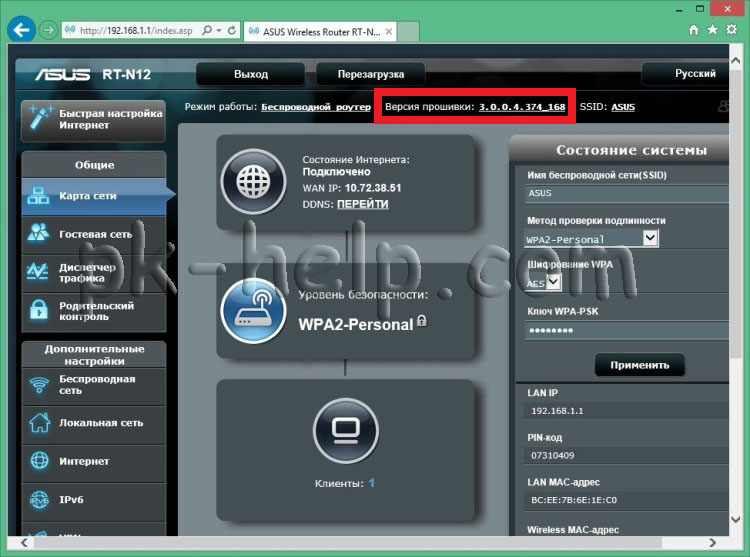
Task: Open firmware version 3.0.0.4.374_168 link
Action: (x=522, y=107)
